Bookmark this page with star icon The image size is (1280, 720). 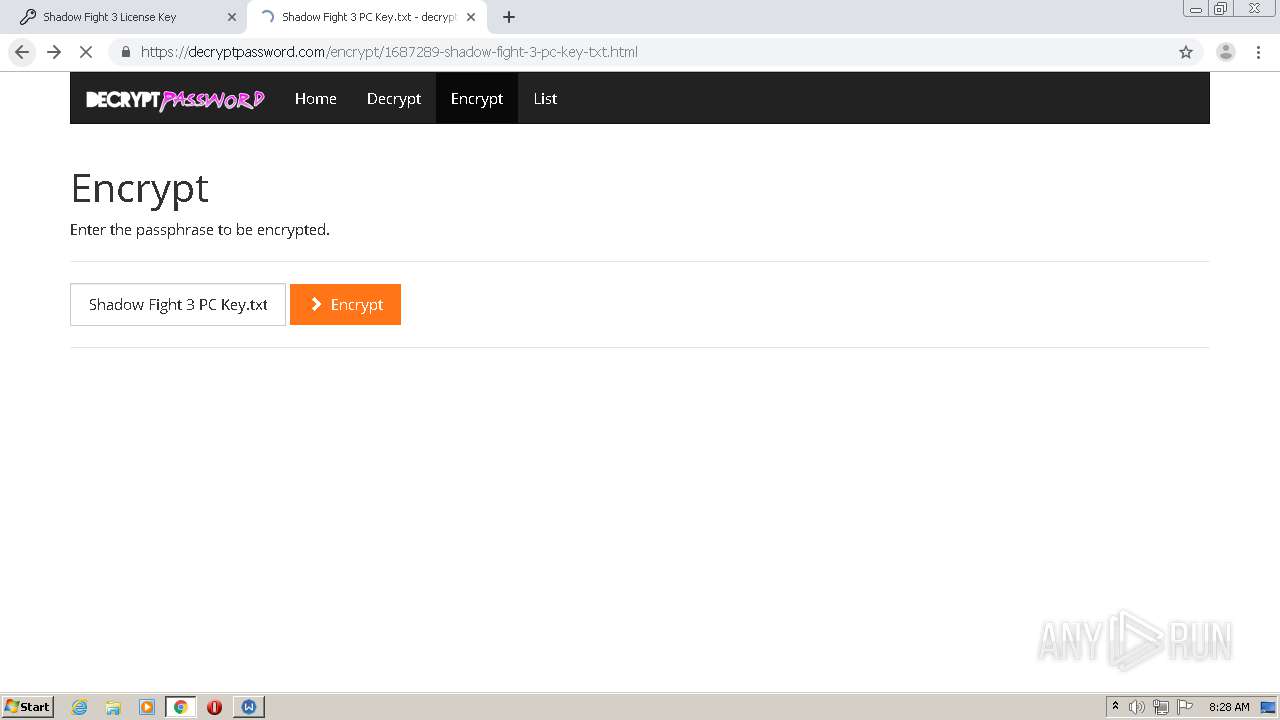[x=1186, y=52]
